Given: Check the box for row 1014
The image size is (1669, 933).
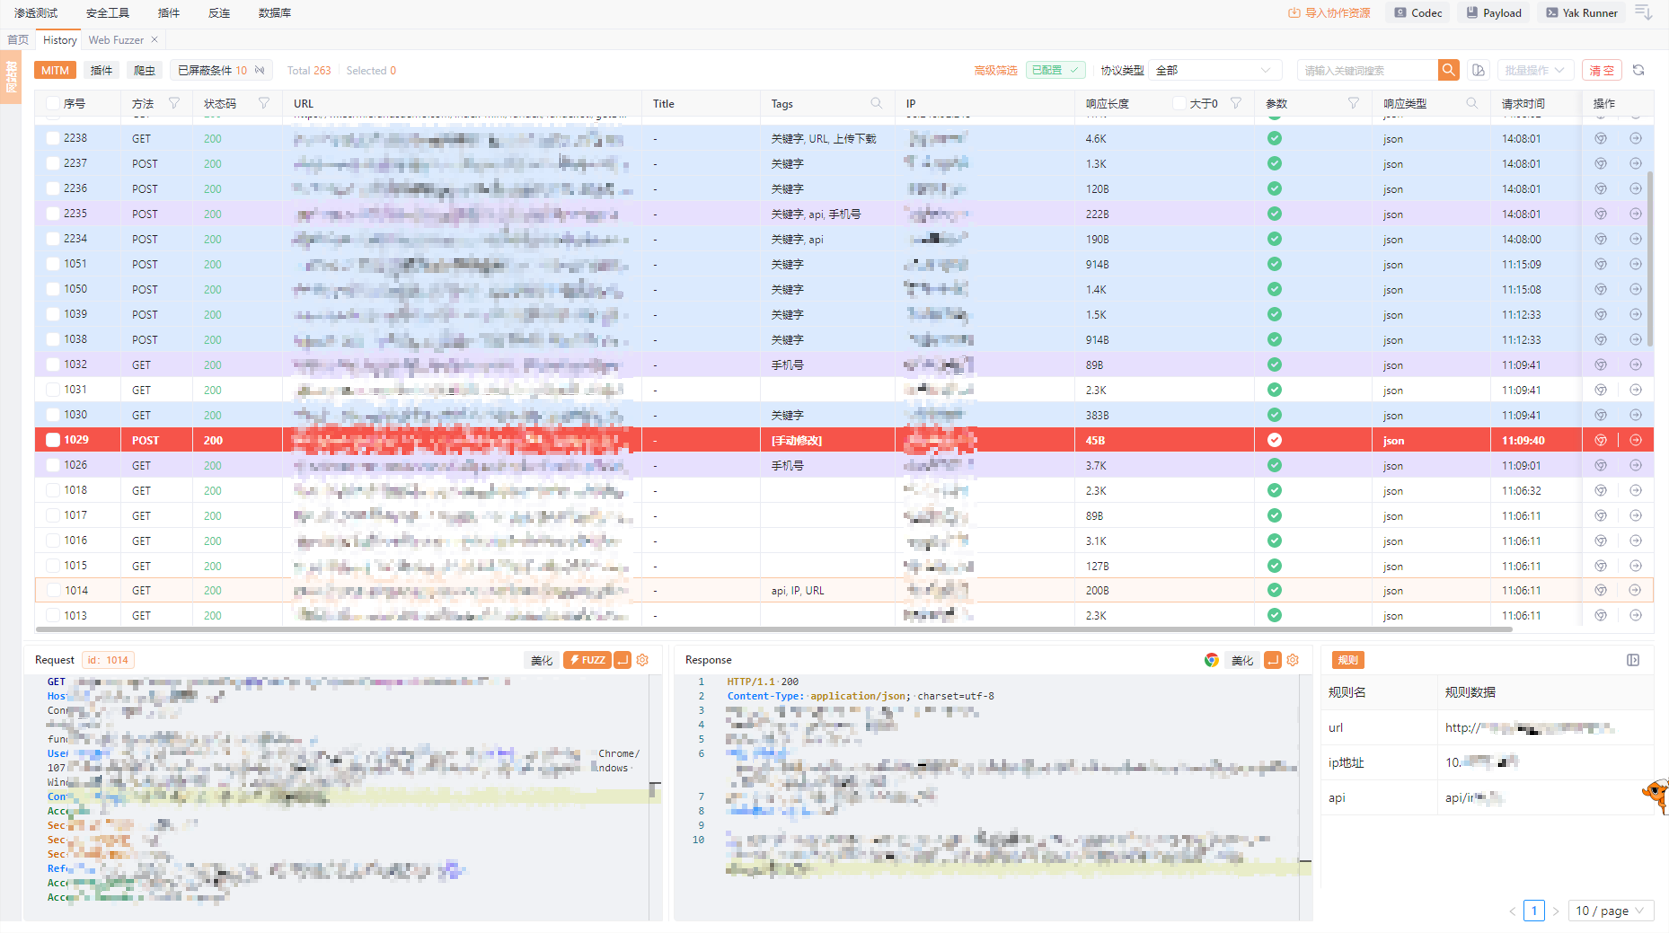Looking at the screenshot, I should tap(53, 591).
